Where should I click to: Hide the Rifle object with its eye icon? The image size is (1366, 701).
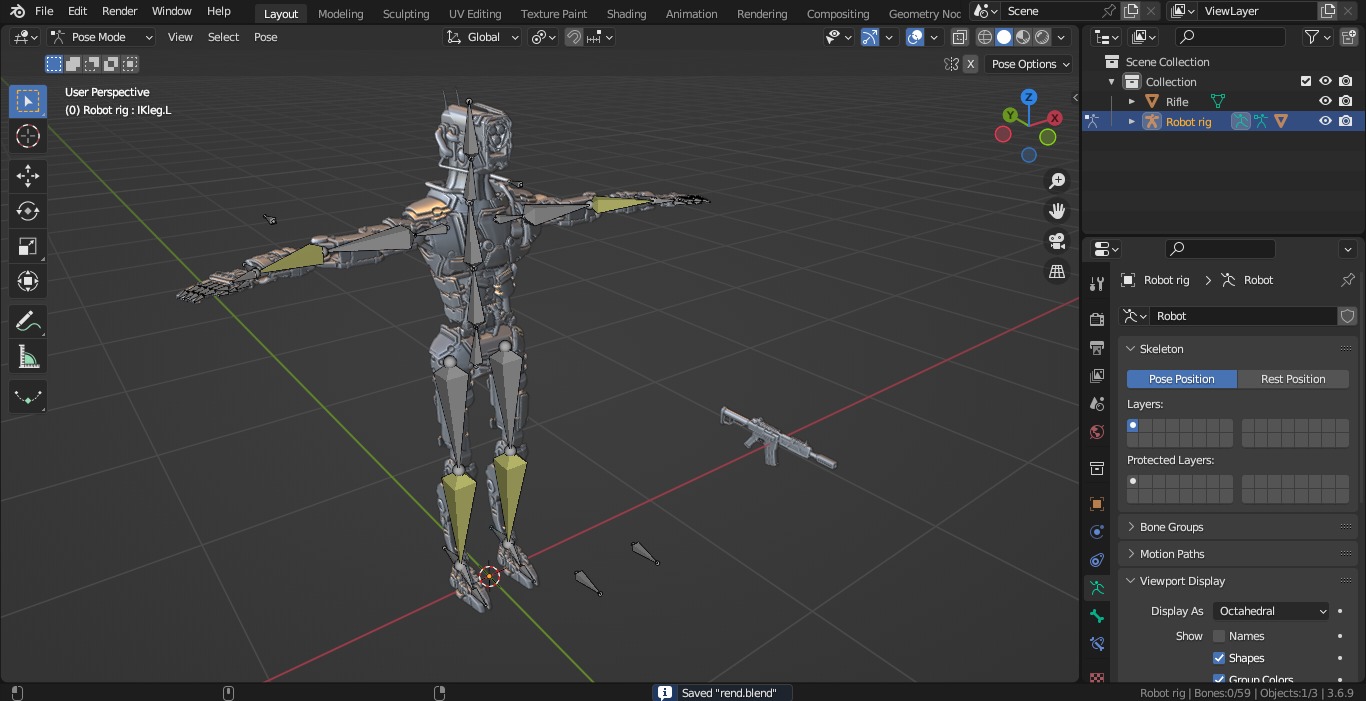pos(1325,101)
